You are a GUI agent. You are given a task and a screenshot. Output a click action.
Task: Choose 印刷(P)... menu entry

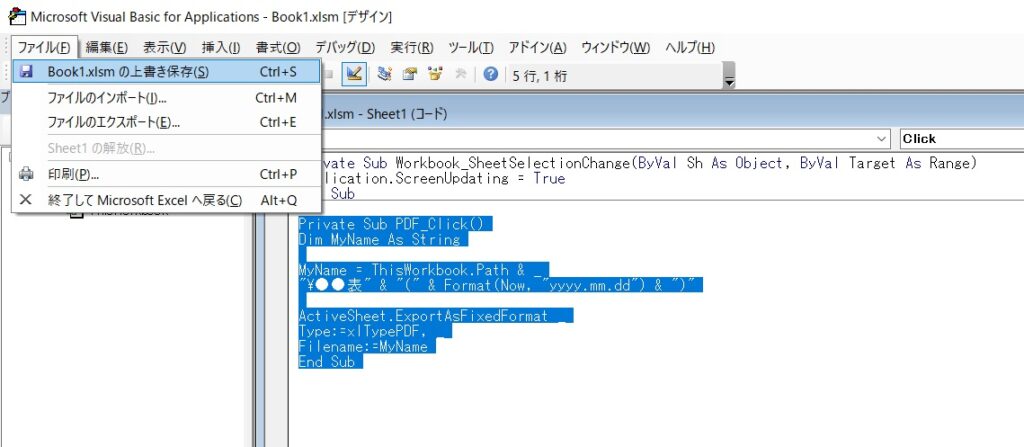coord(167,174)
